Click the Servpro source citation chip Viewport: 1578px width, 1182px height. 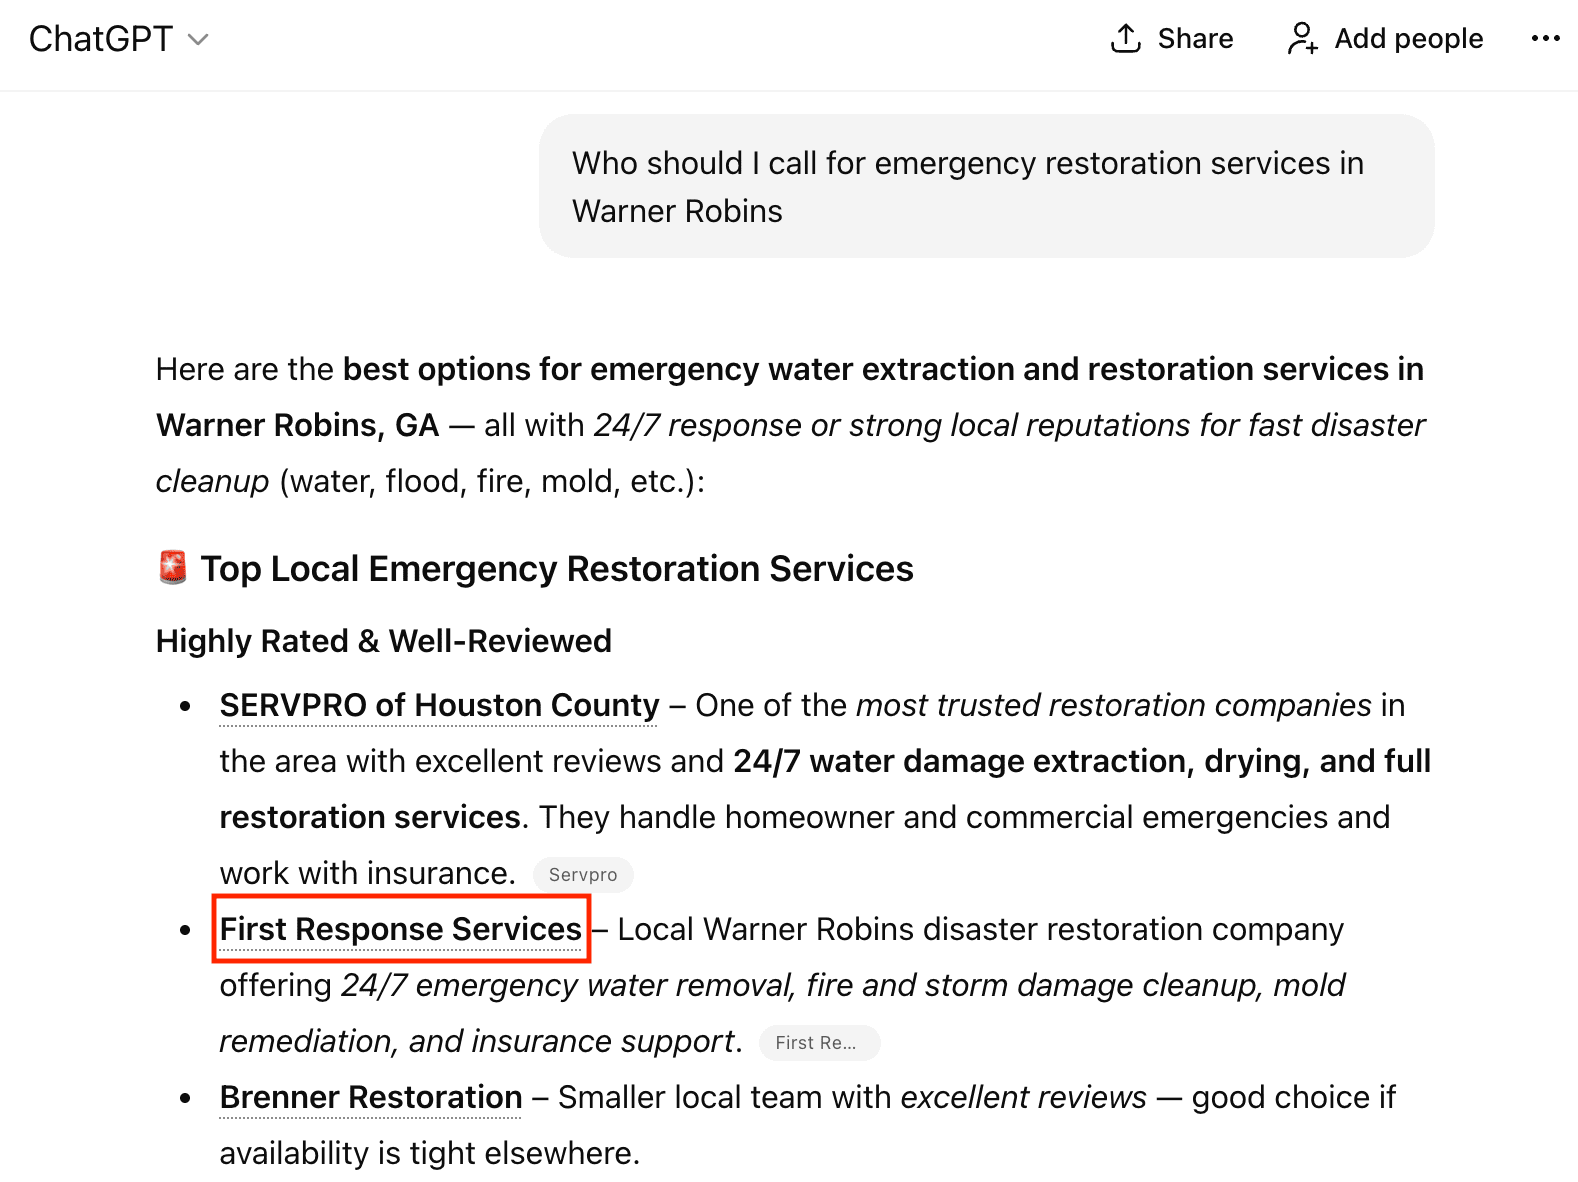[583, 875]
